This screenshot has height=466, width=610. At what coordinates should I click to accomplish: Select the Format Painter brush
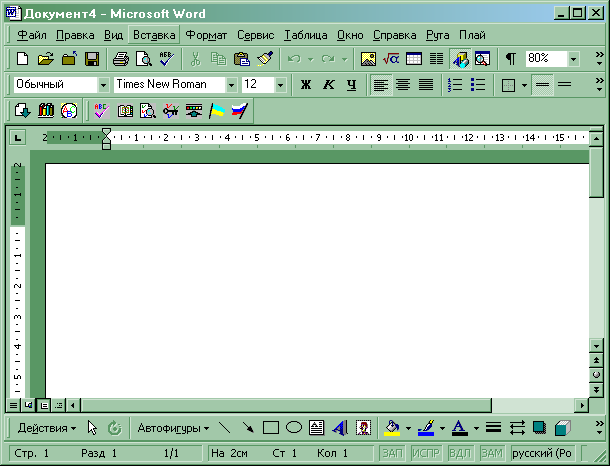point(265,59)
